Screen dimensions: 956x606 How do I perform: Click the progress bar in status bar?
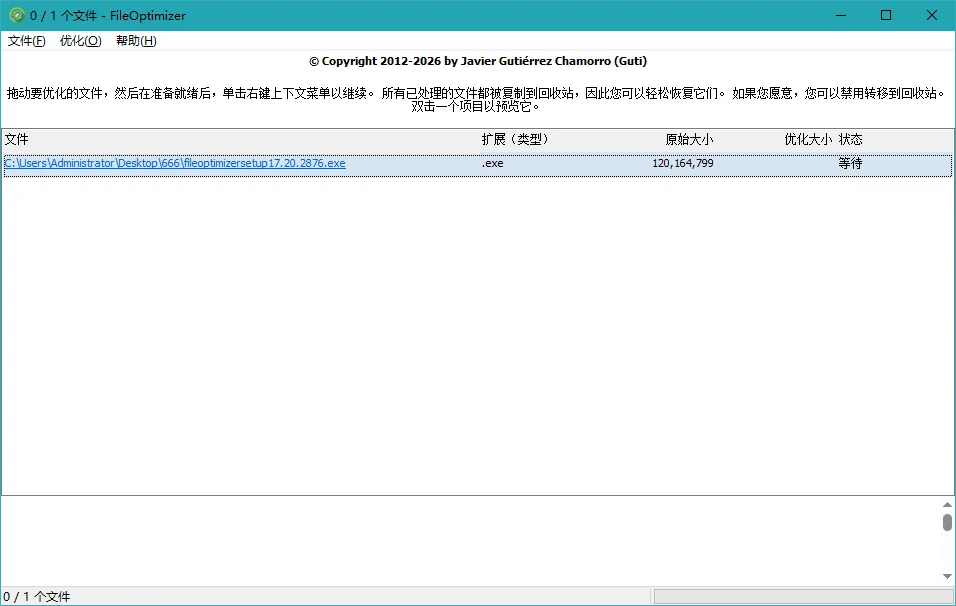point(803,596)
